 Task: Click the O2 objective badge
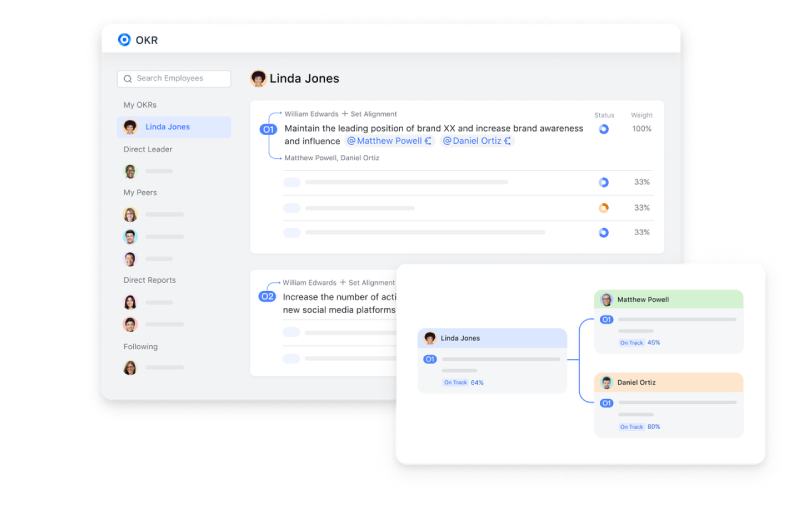click(267, 297)
